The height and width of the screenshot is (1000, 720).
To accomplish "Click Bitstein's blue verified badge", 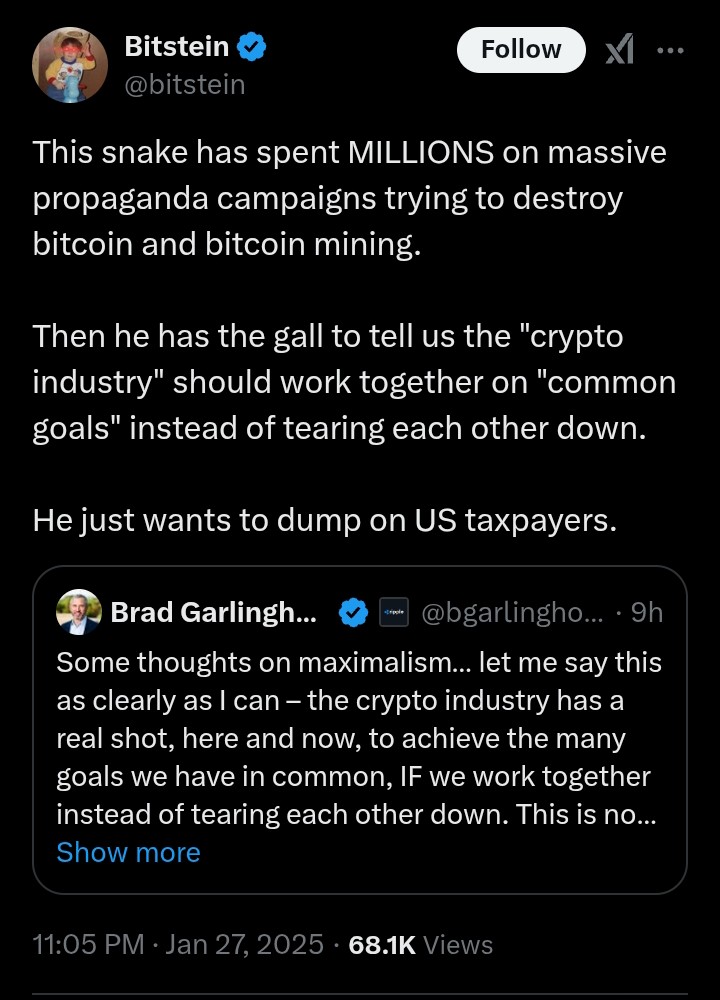I will coord(251,47).
